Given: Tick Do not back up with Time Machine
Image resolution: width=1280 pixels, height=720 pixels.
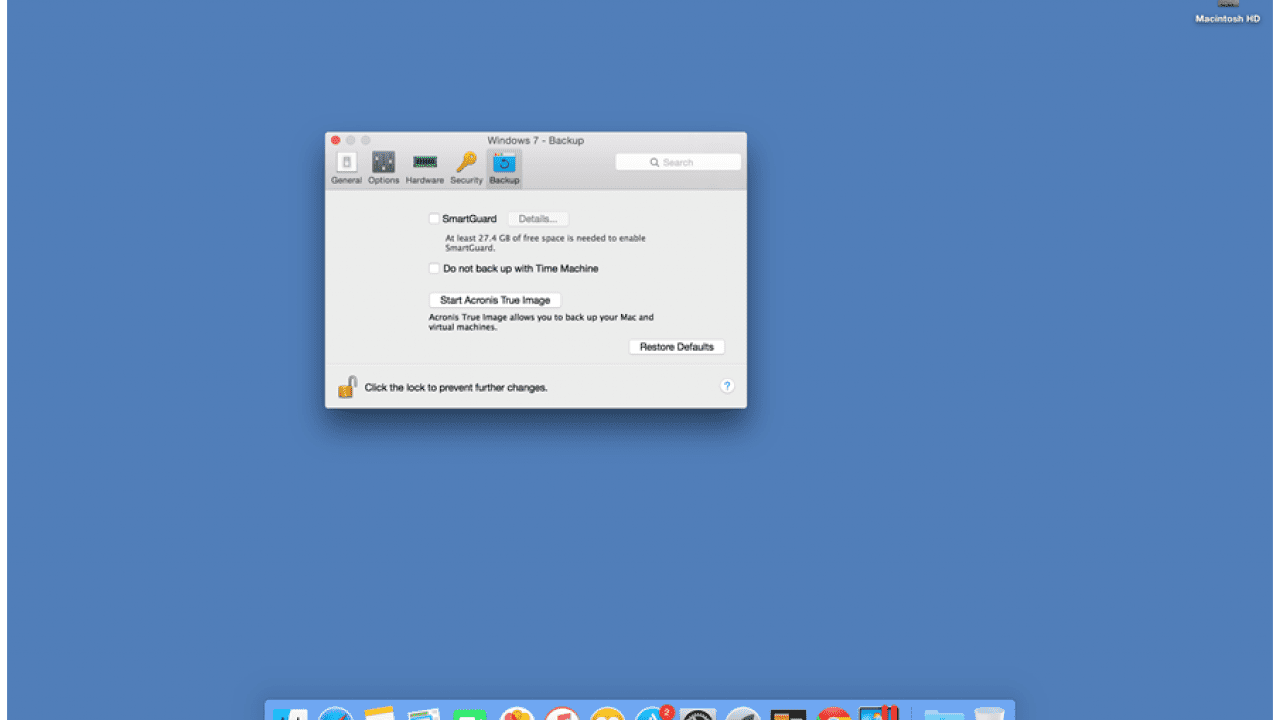Looking at the screenshot, I should coord(434,269).
